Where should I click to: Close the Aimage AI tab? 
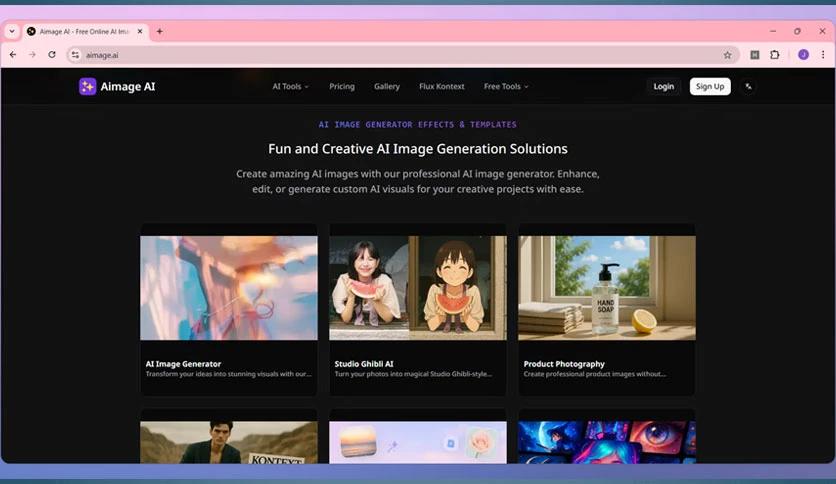click(x=140, y=31)
